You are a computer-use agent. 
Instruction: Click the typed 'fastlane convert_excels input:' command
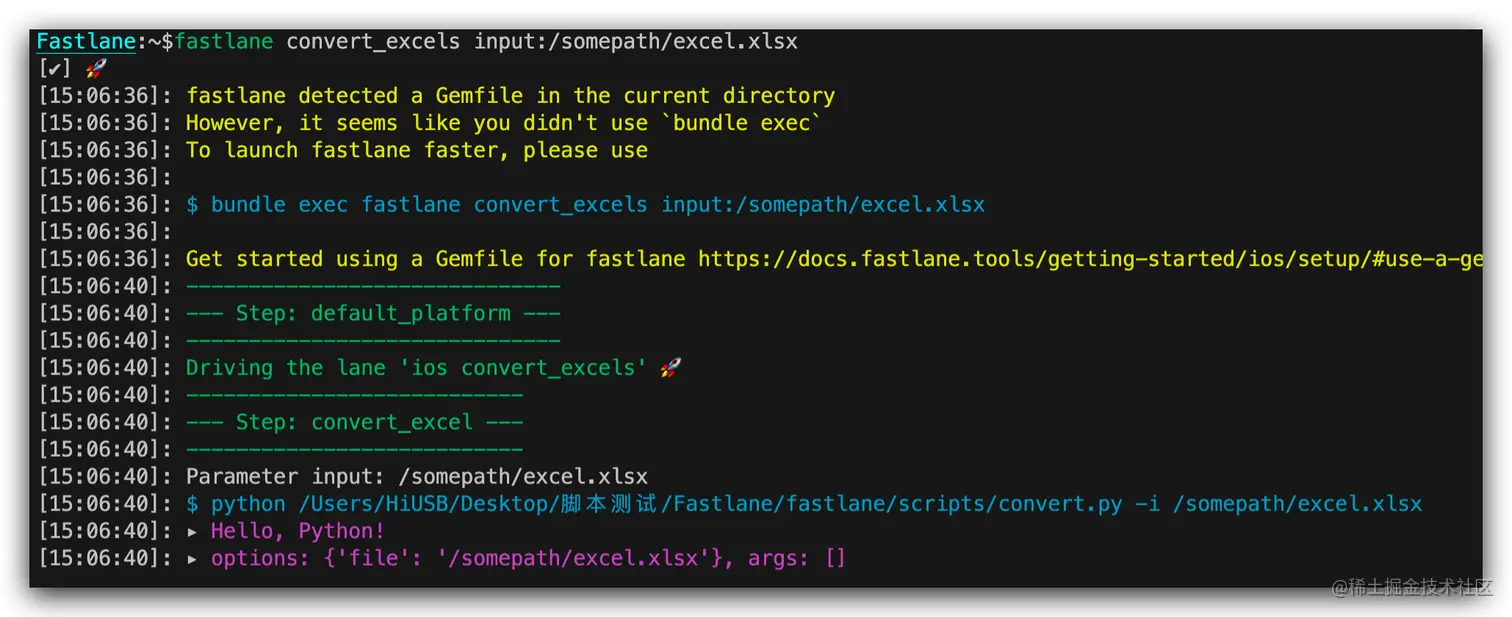click(486, 42)
